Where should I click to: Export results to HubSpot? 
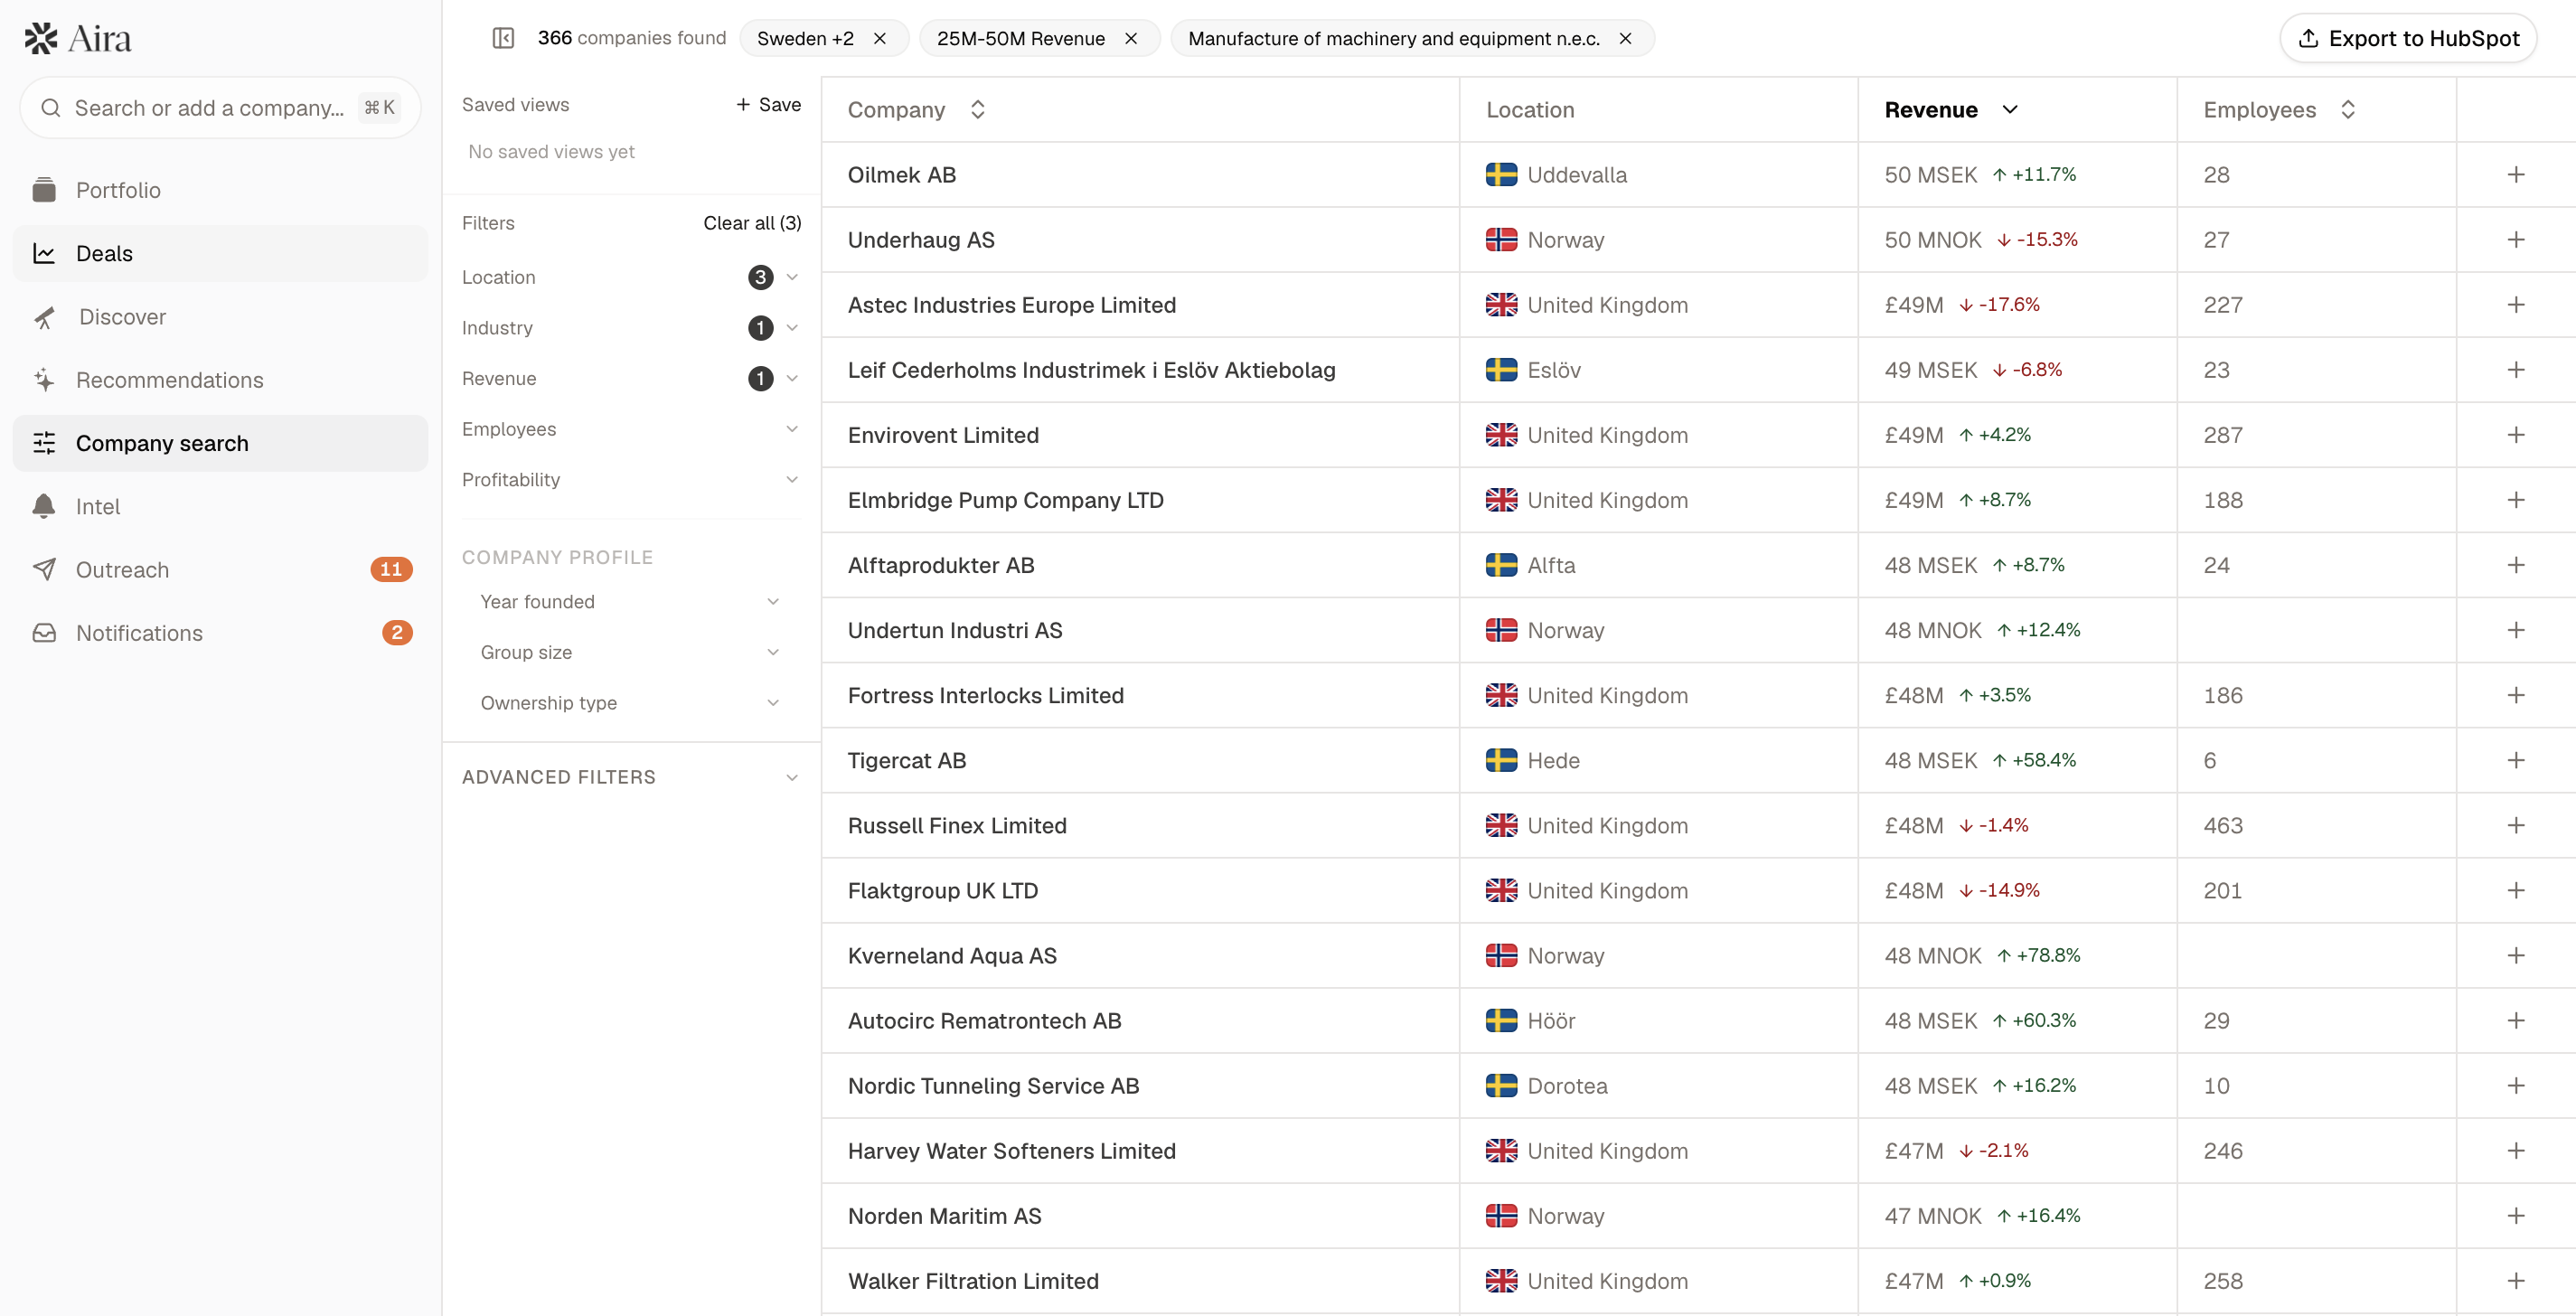(x=2408, y=38)
